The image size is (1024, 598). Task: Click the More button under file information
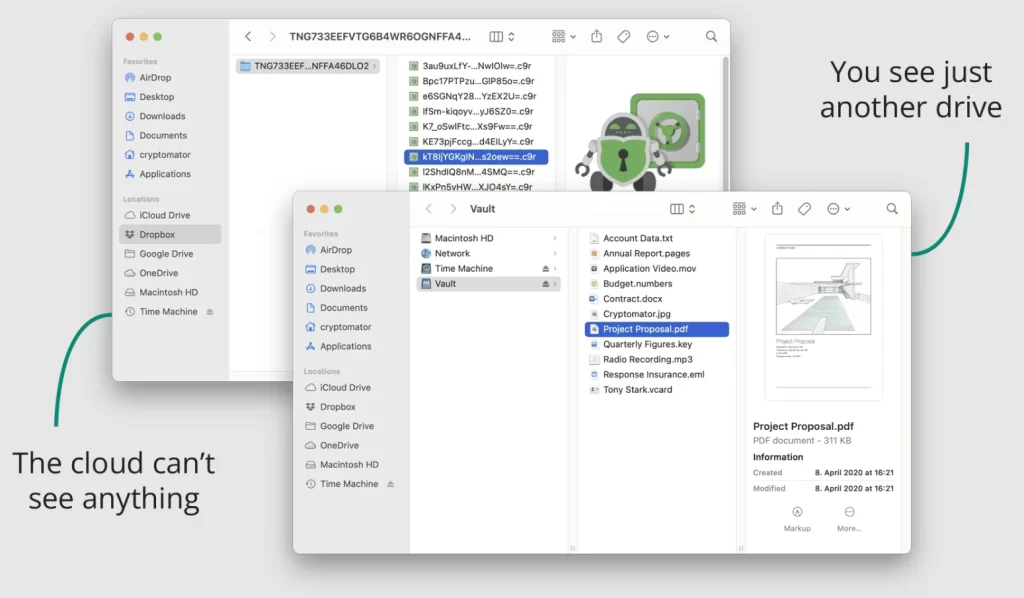[x=849, y=513]
